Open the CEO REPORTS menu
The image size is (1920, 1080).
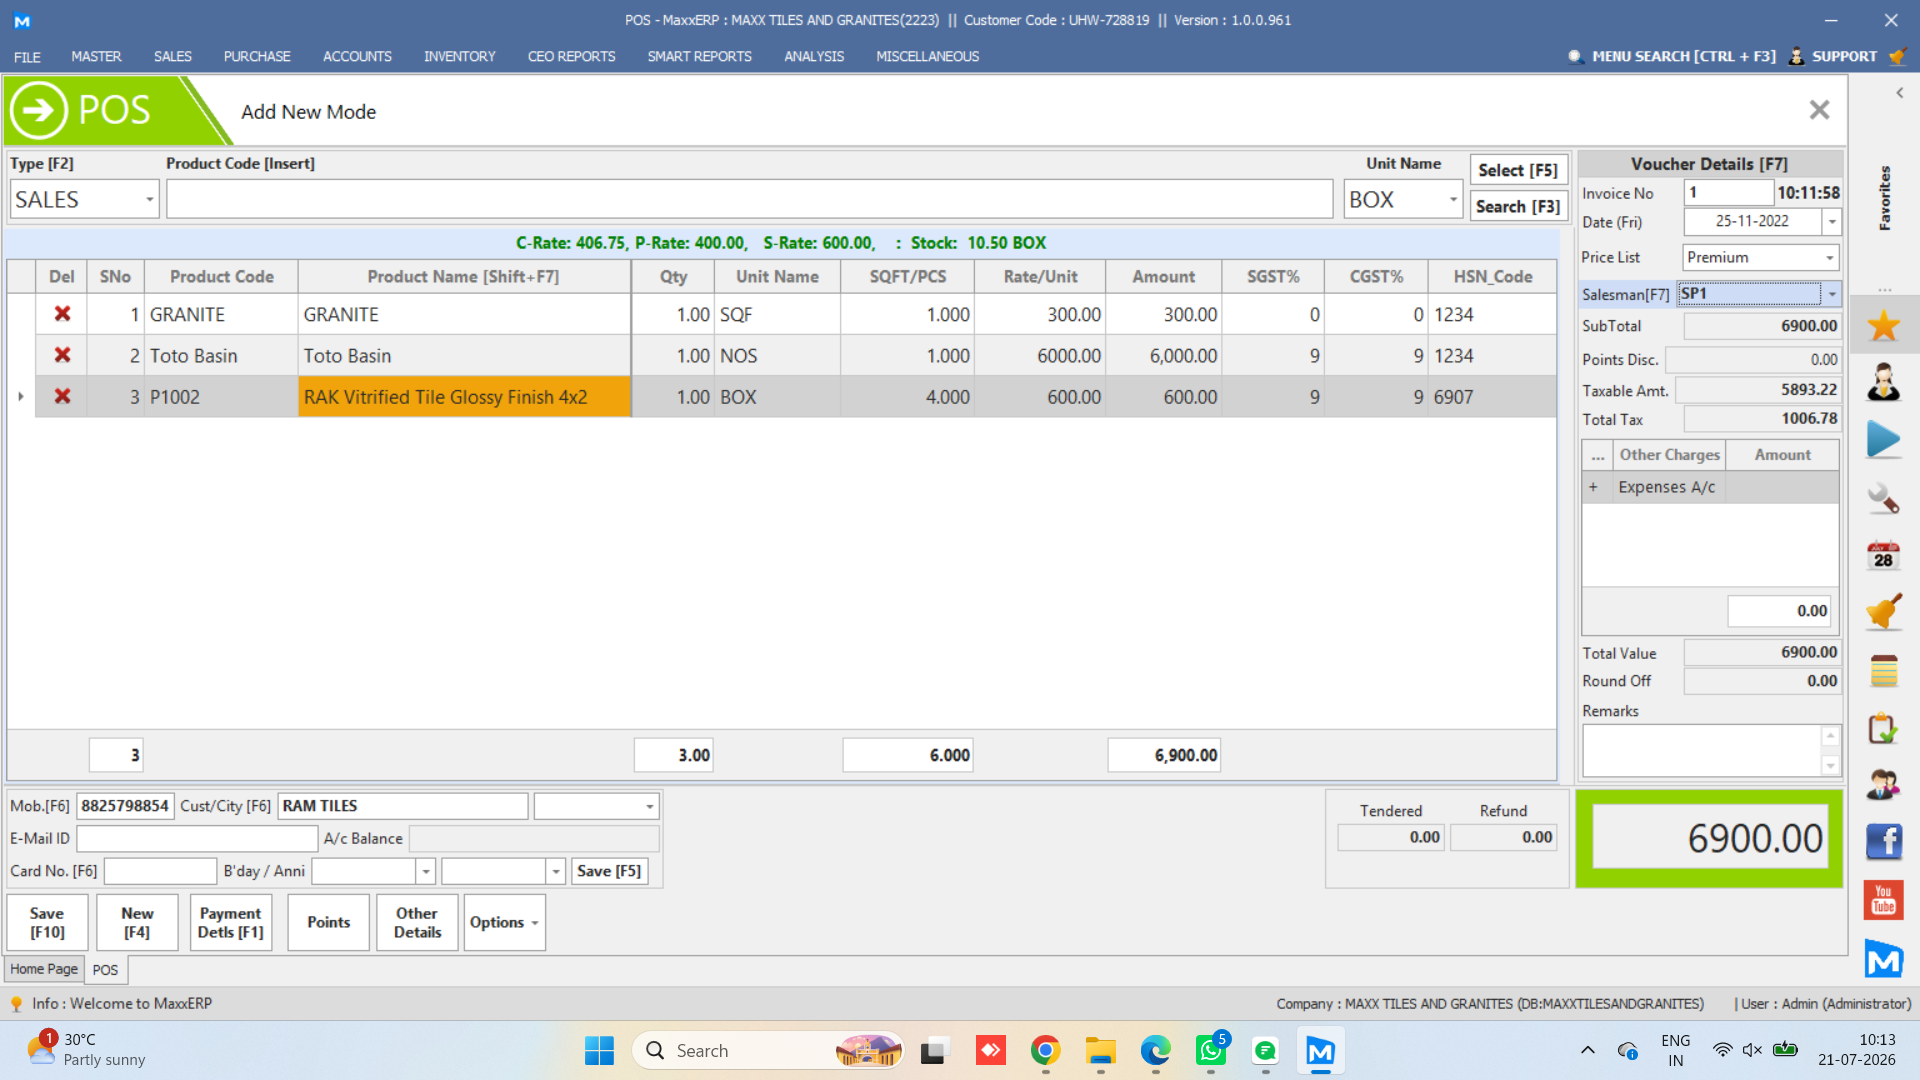tap(571, 57)
